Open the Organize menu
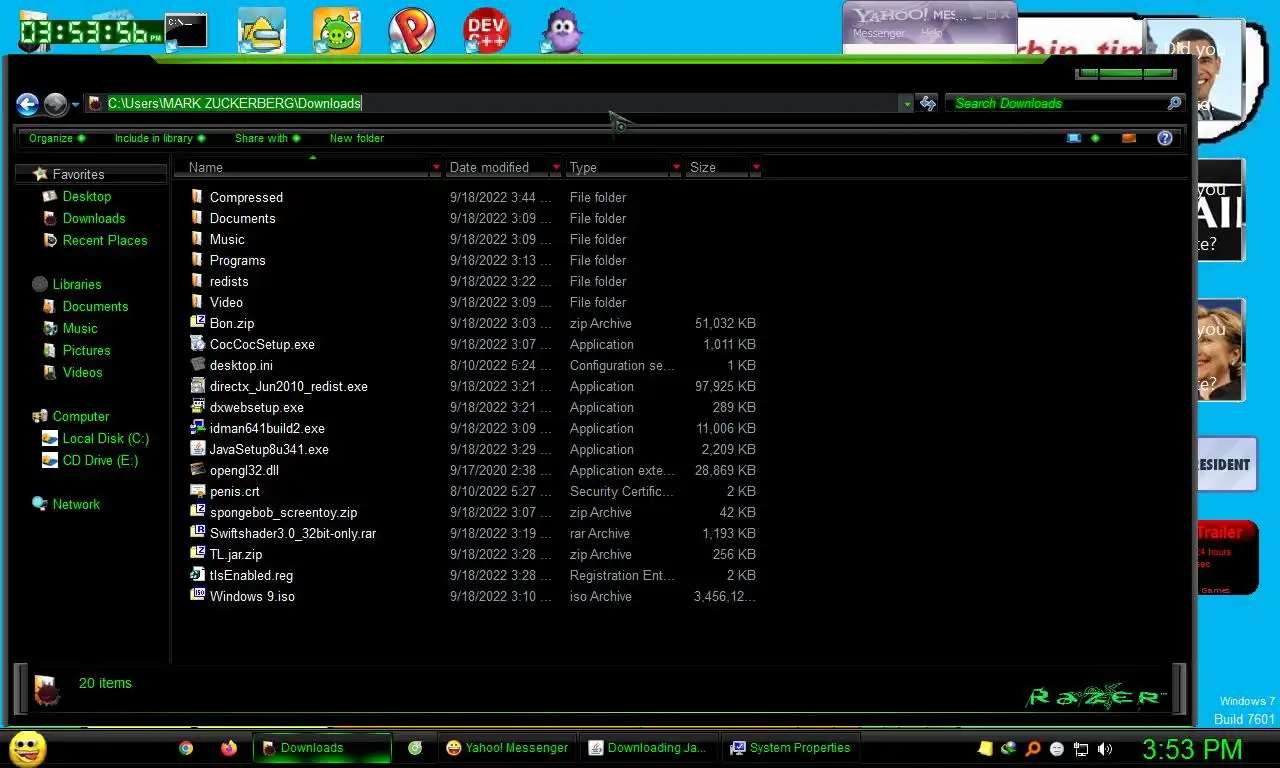 pyautogui.click(x=57, y=138)
